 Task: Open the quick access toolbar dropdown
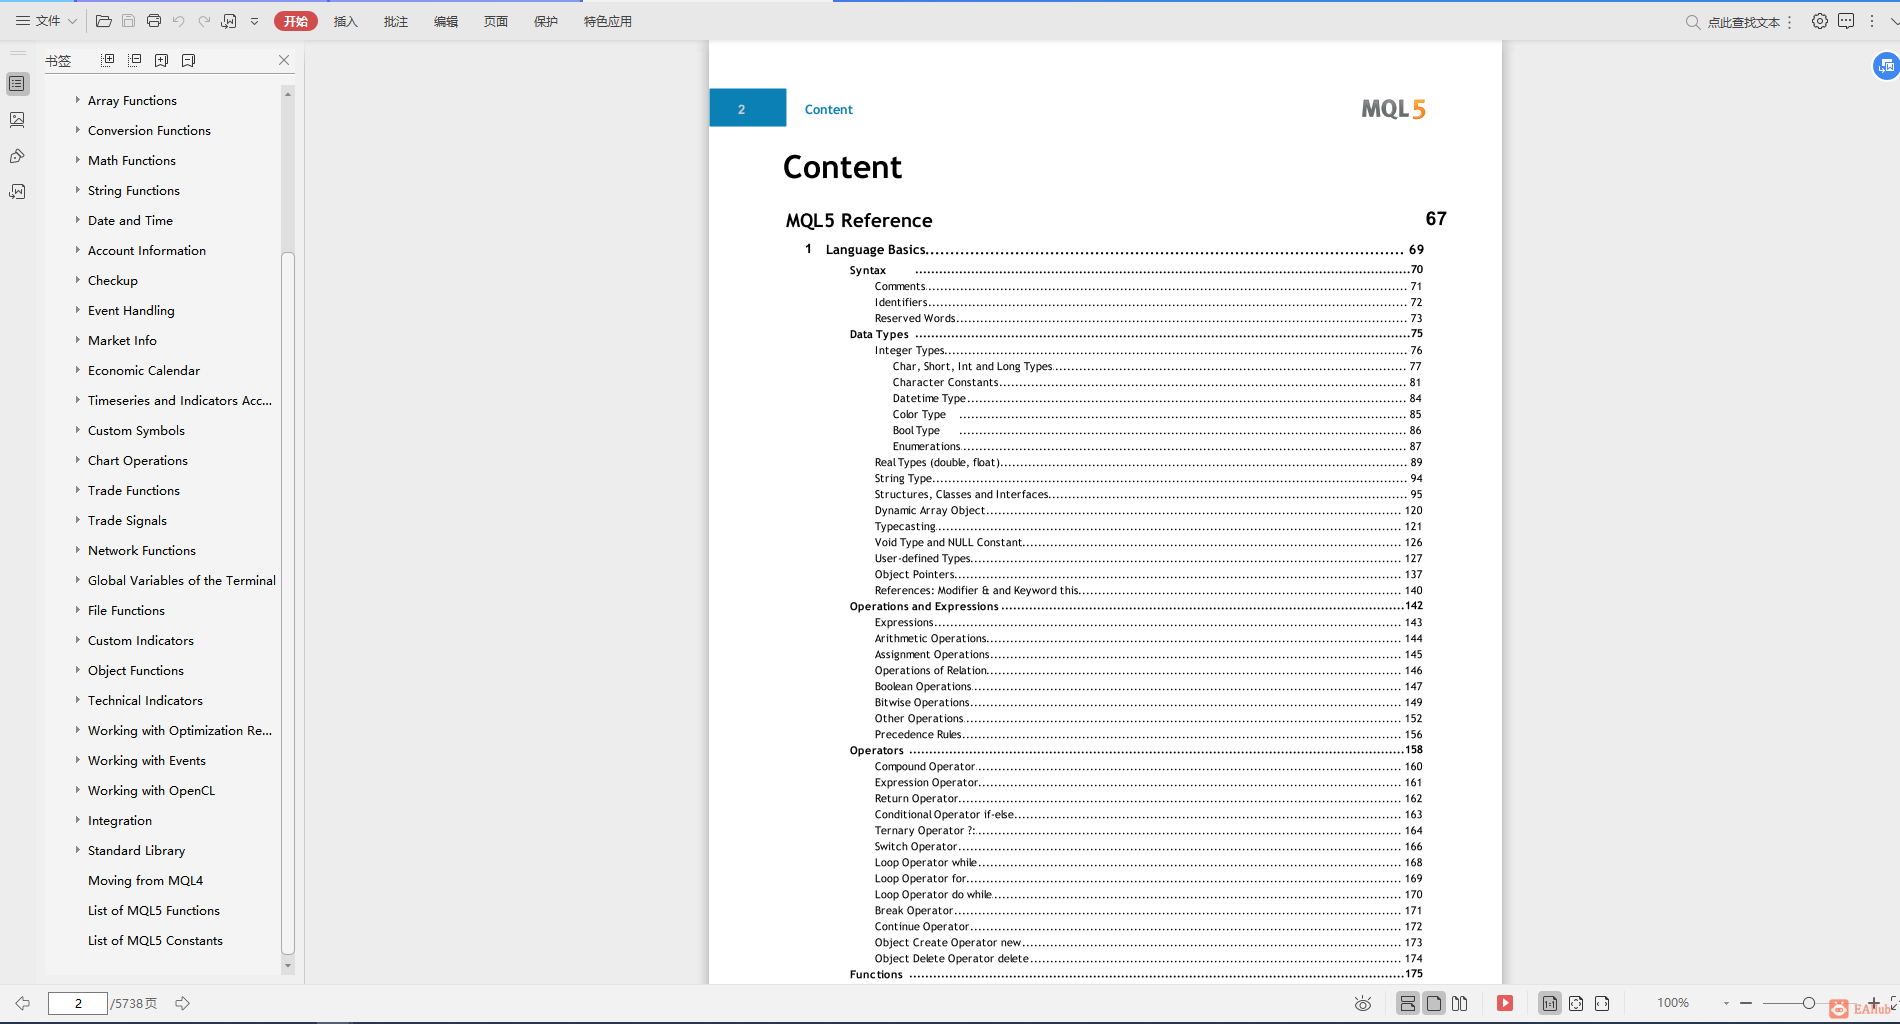click(x=254, y=21)
